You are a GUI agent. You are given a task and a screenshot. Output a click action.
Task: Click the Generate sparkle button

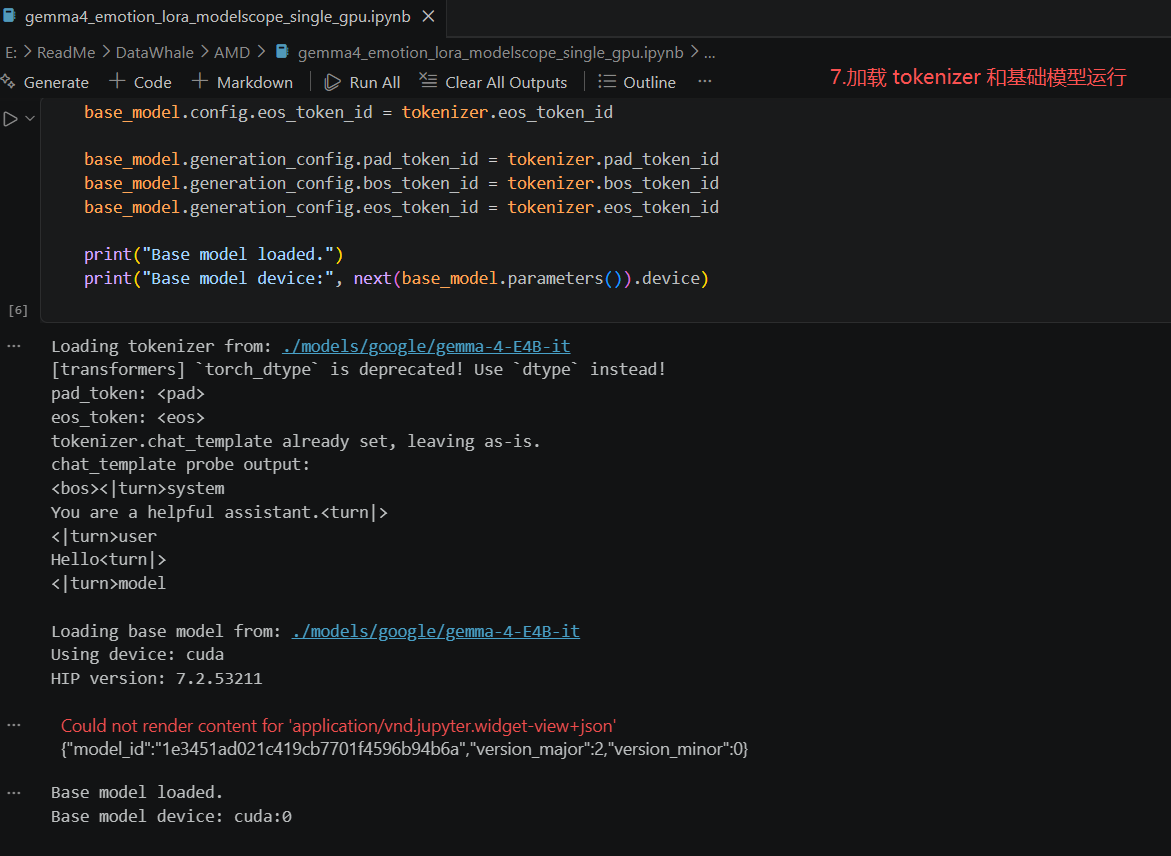[x=45, y=82]
